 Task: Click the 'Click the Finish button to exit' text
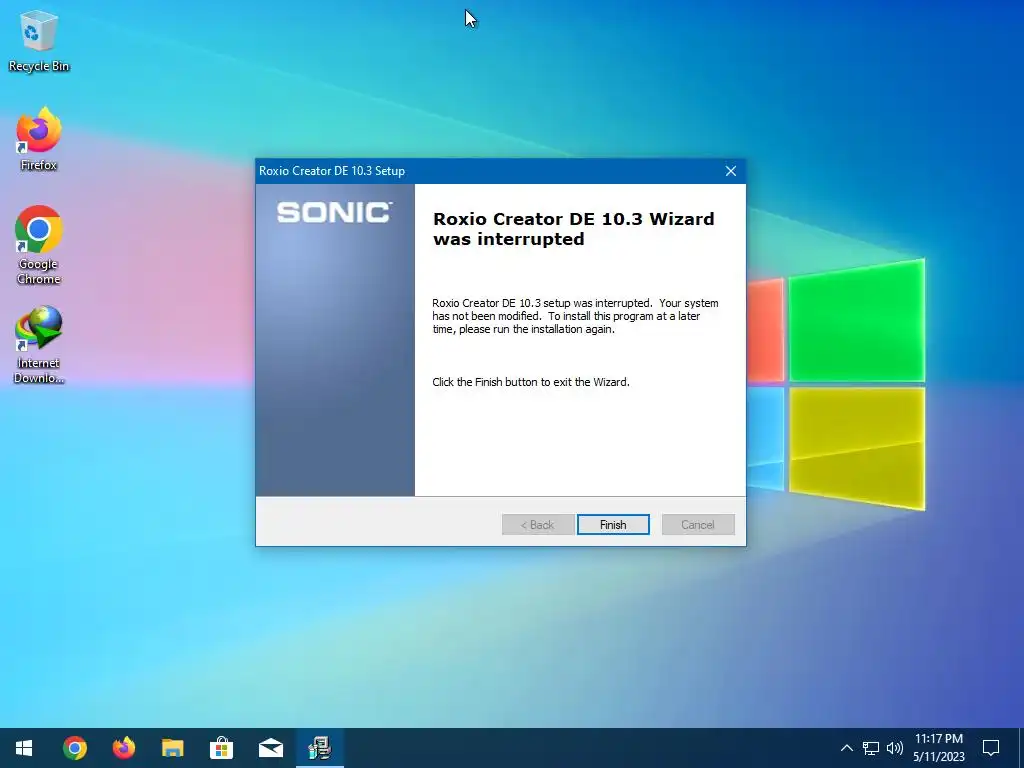(x=531, y=382)
